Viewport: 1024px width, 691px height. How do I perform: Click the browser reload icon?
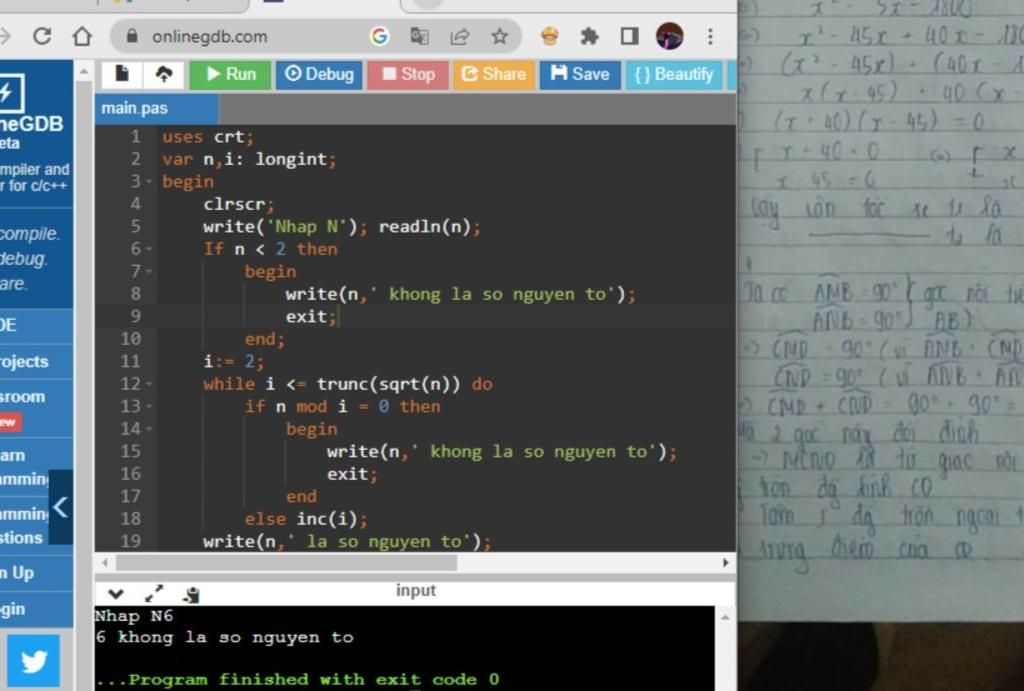click(x=42, y=36)
